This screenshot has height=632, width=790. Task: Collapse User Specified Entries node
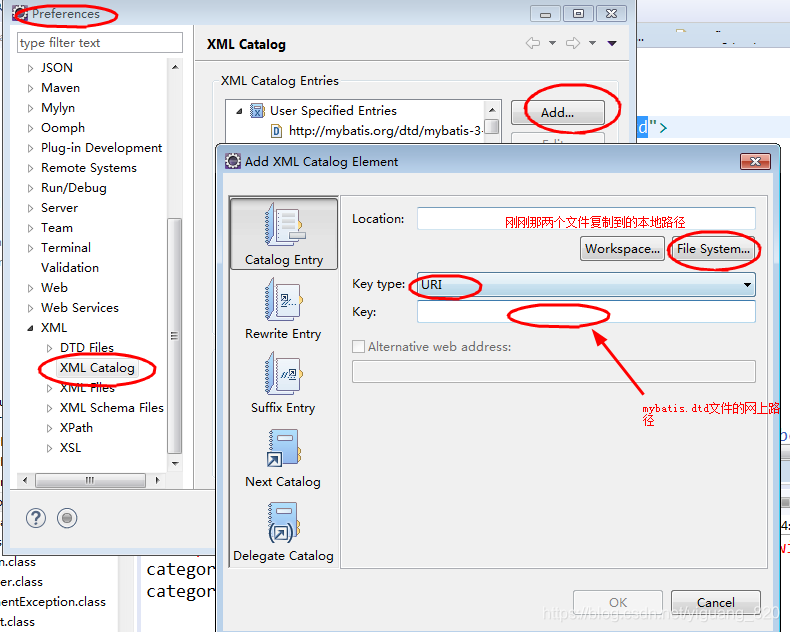pos(239,111)
